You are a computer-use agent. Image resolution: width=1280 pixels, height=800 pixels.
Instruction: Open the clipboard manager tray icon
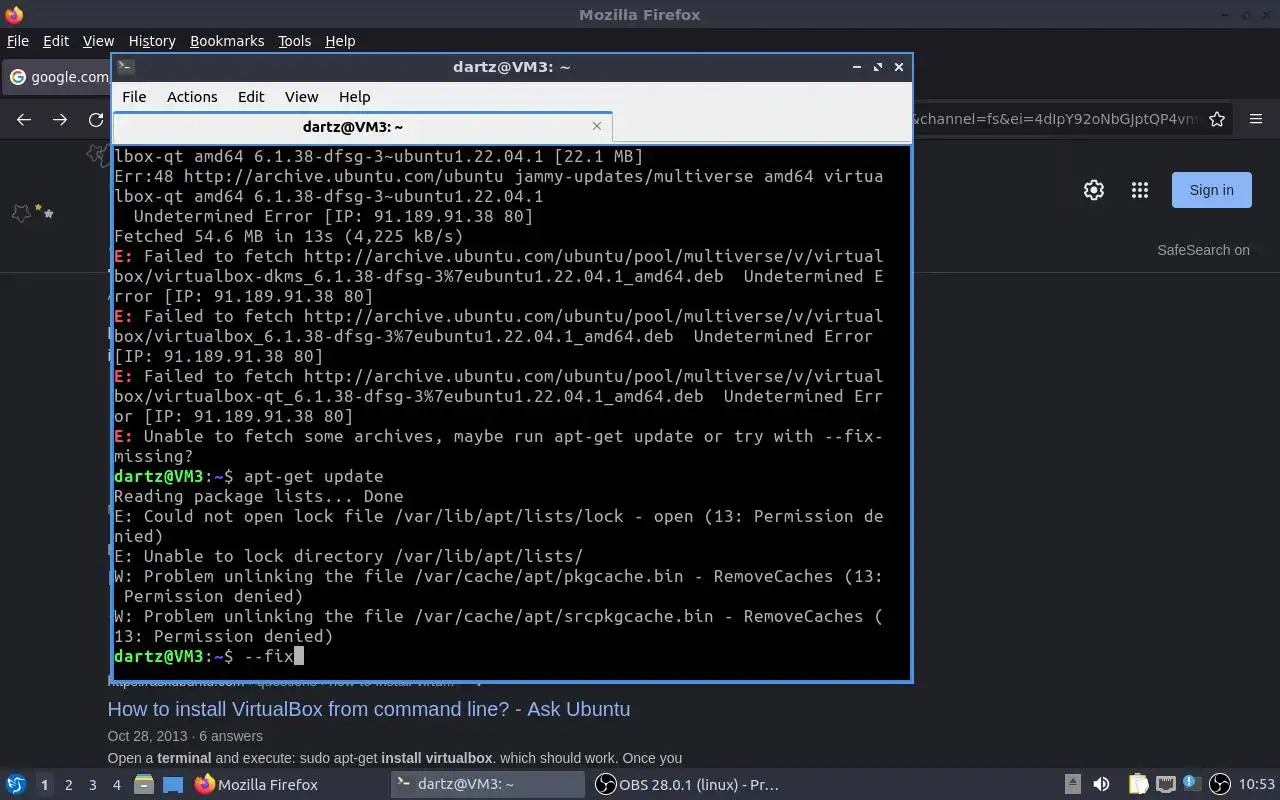coord(1139,785)
